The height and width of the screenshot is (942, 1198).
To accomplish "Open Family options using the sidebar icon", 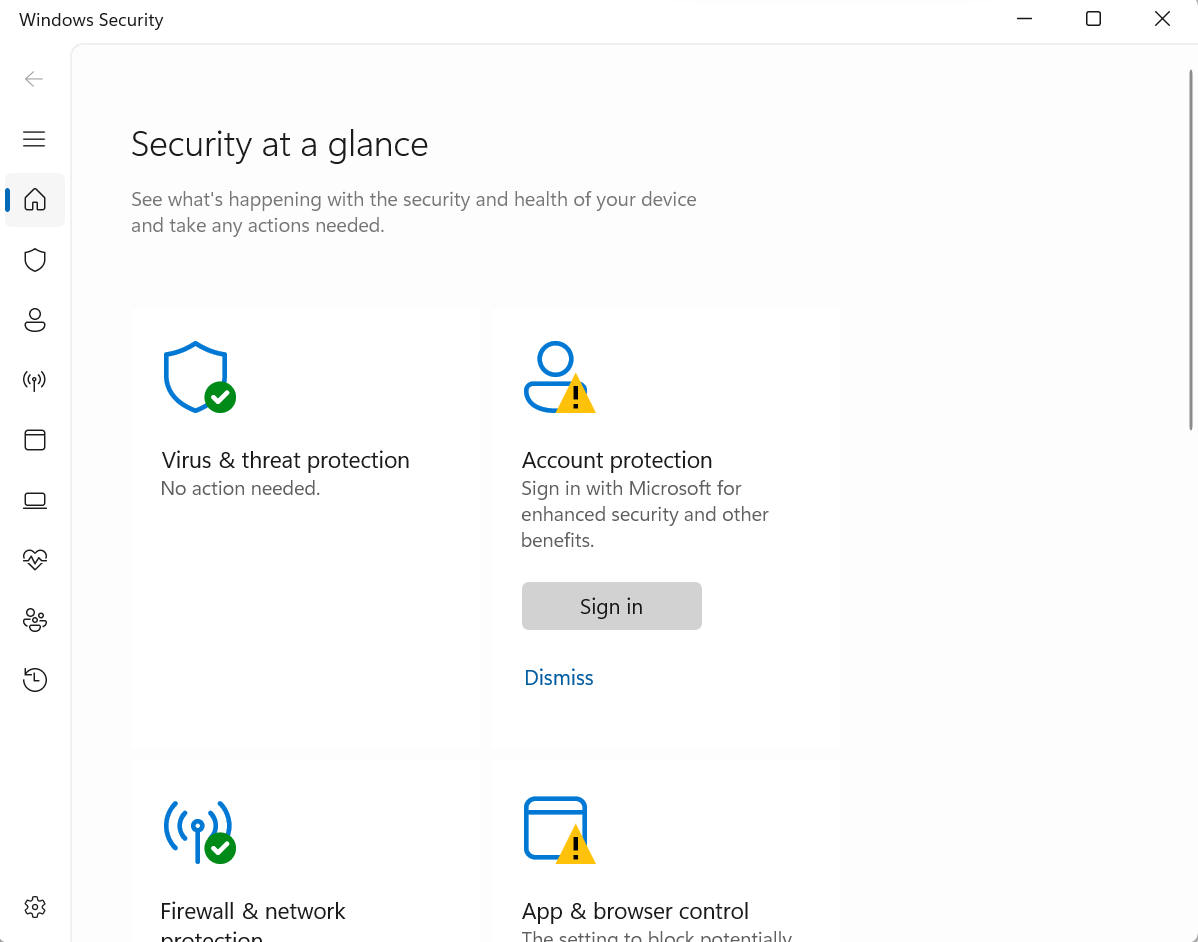I will click(x=34, y=620).
